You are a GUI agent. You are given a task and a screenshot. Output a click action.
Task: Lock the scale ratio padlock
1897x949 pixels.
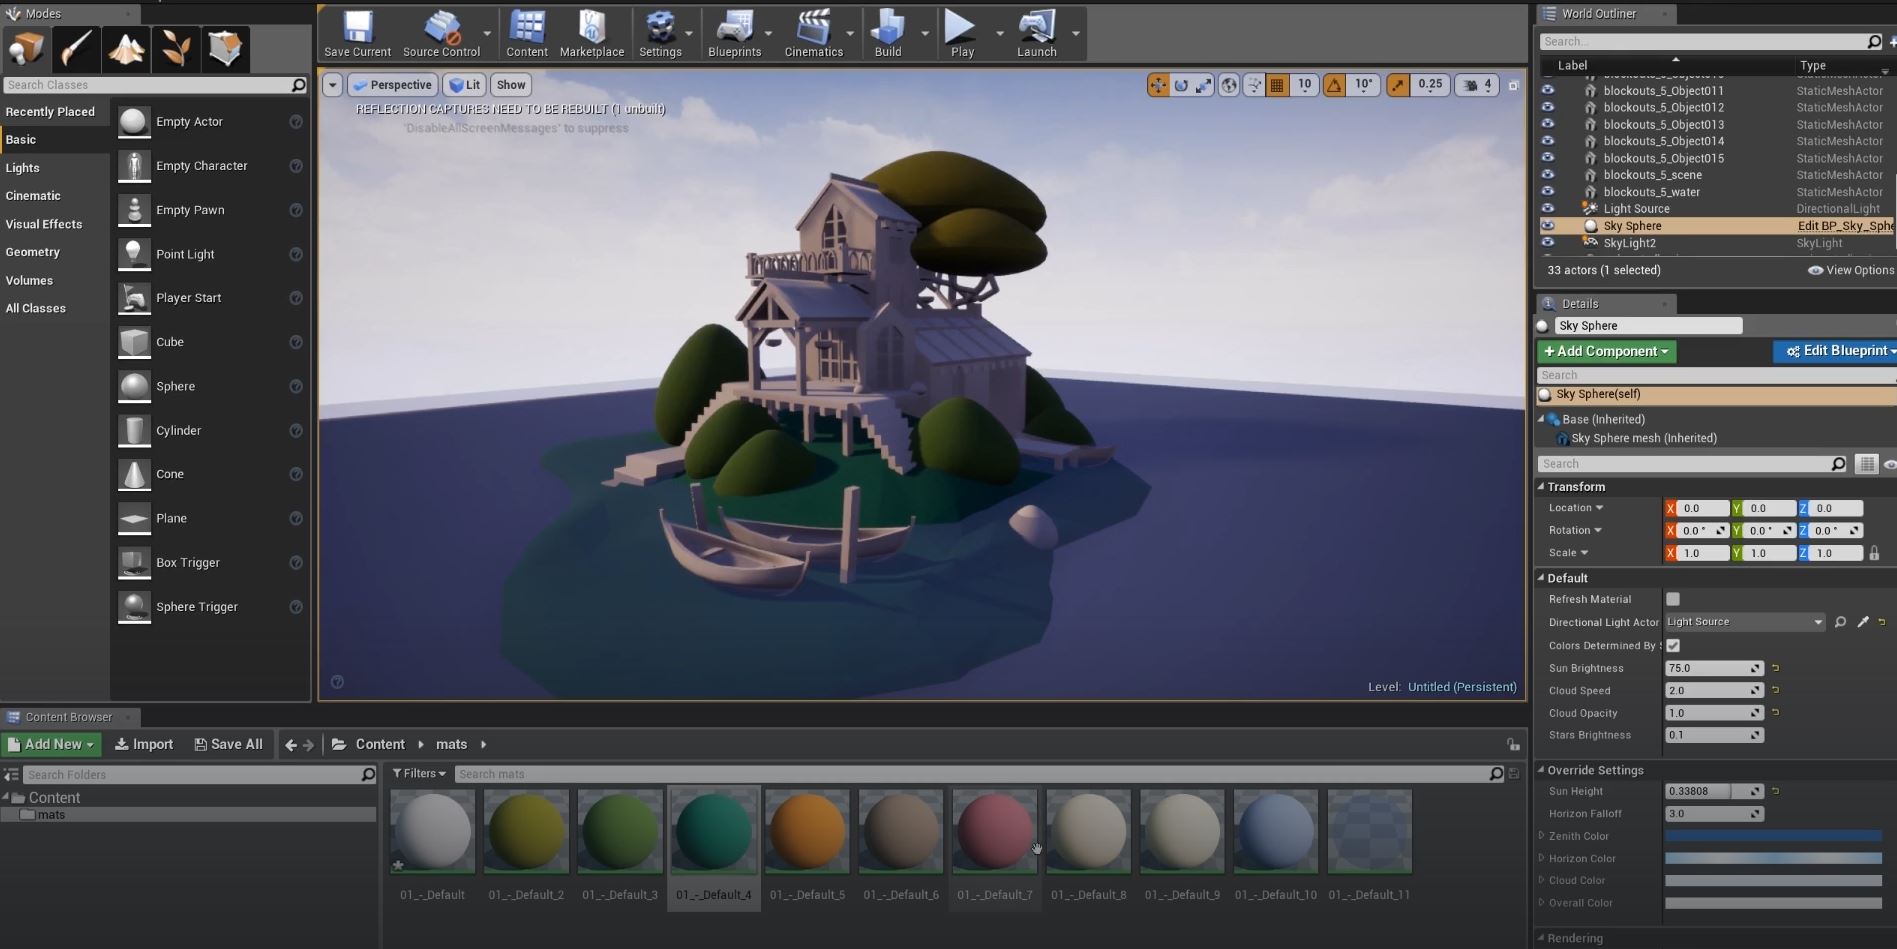click(x=1874, y=553)
